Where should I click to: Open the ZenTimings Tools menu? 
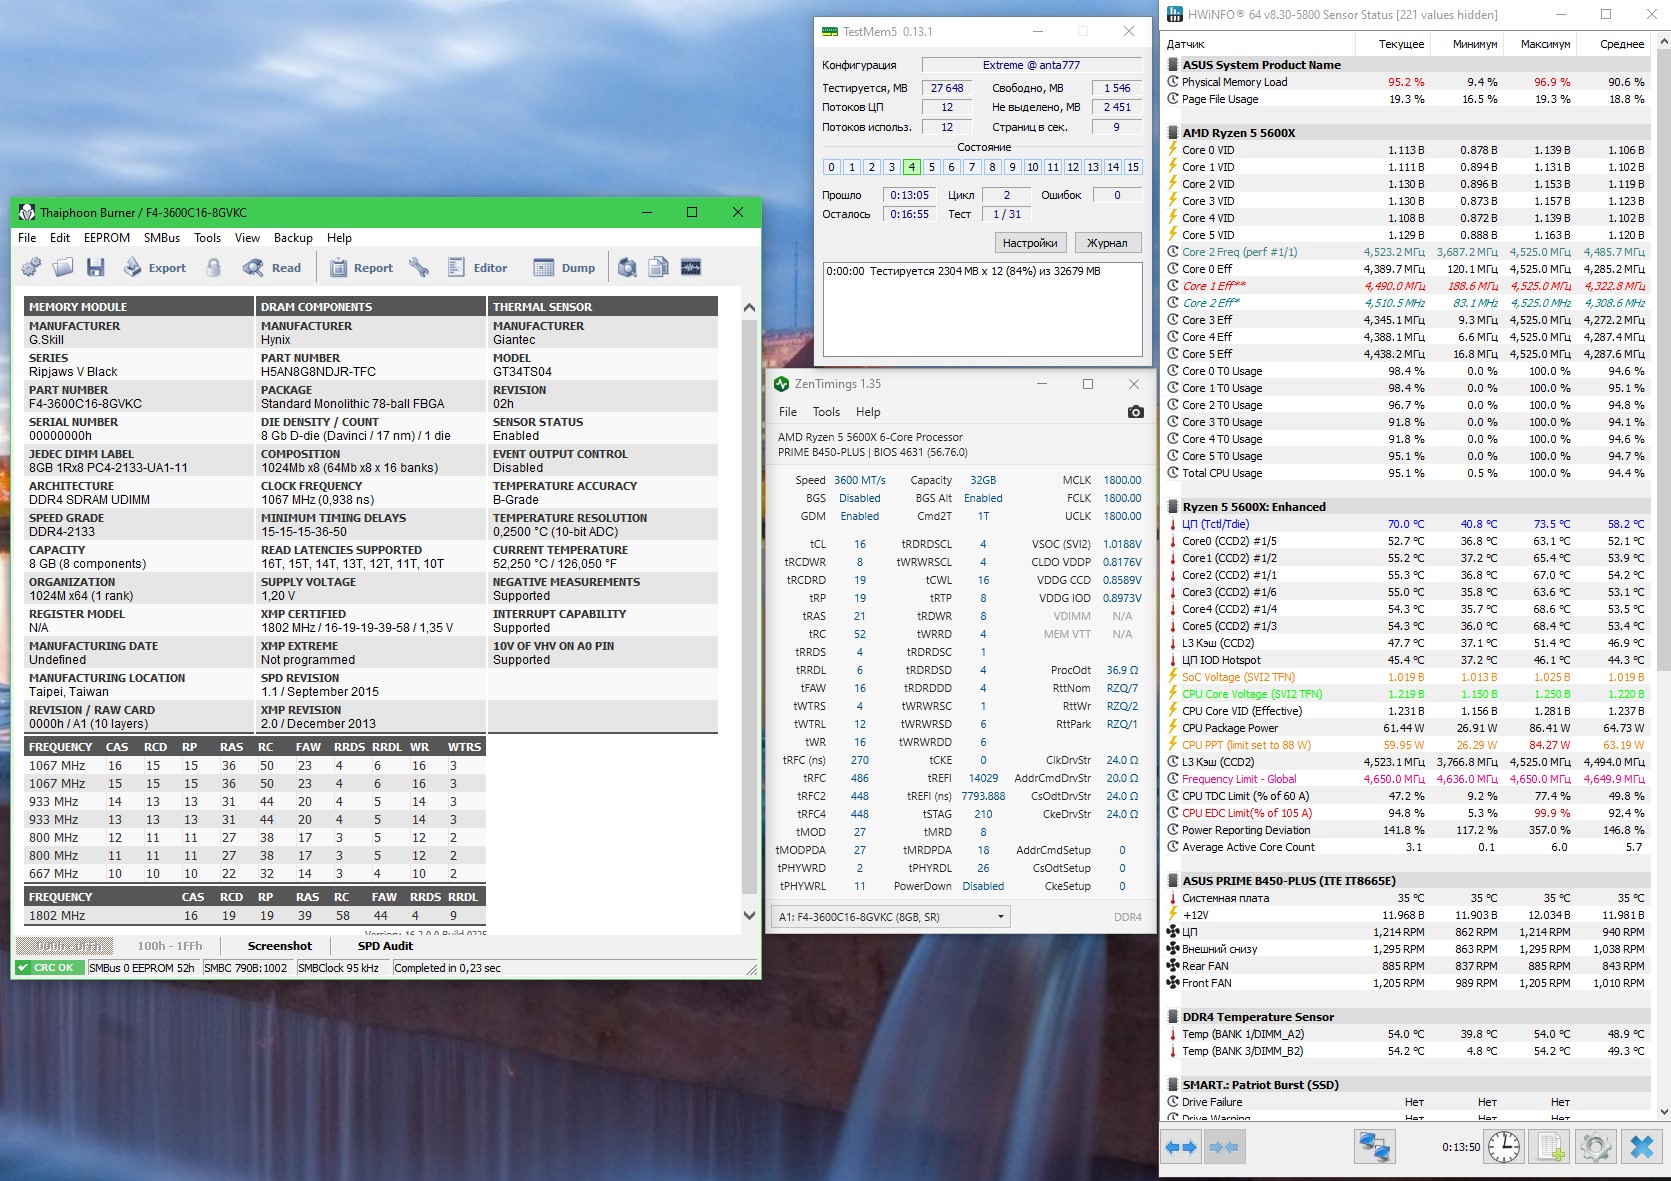826,412
